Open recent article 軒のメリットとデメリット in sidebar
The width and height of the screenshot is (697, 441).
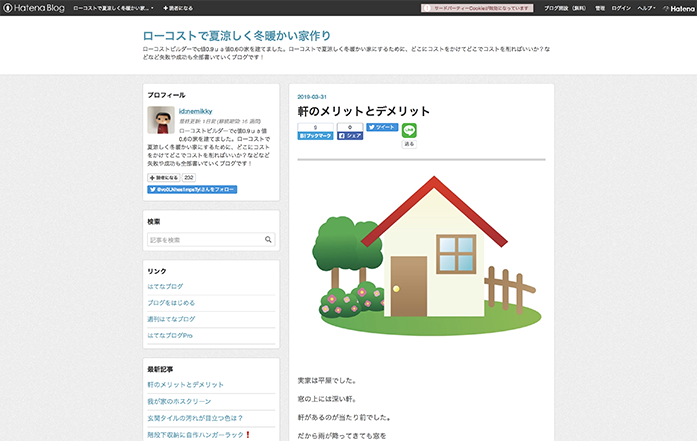click(185, 385)
